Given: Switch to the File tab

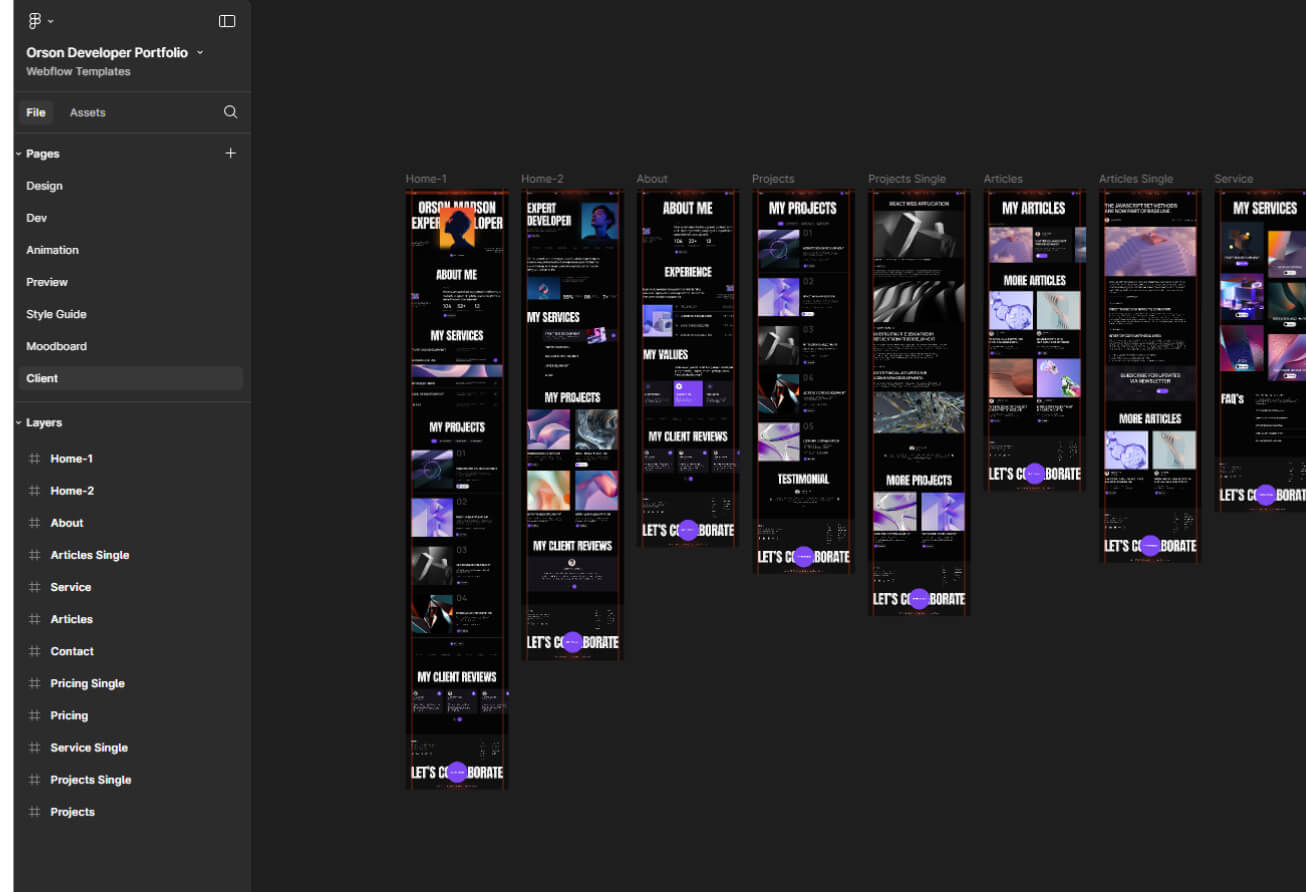Looking at the screenshot, I should tap(36, 113).
